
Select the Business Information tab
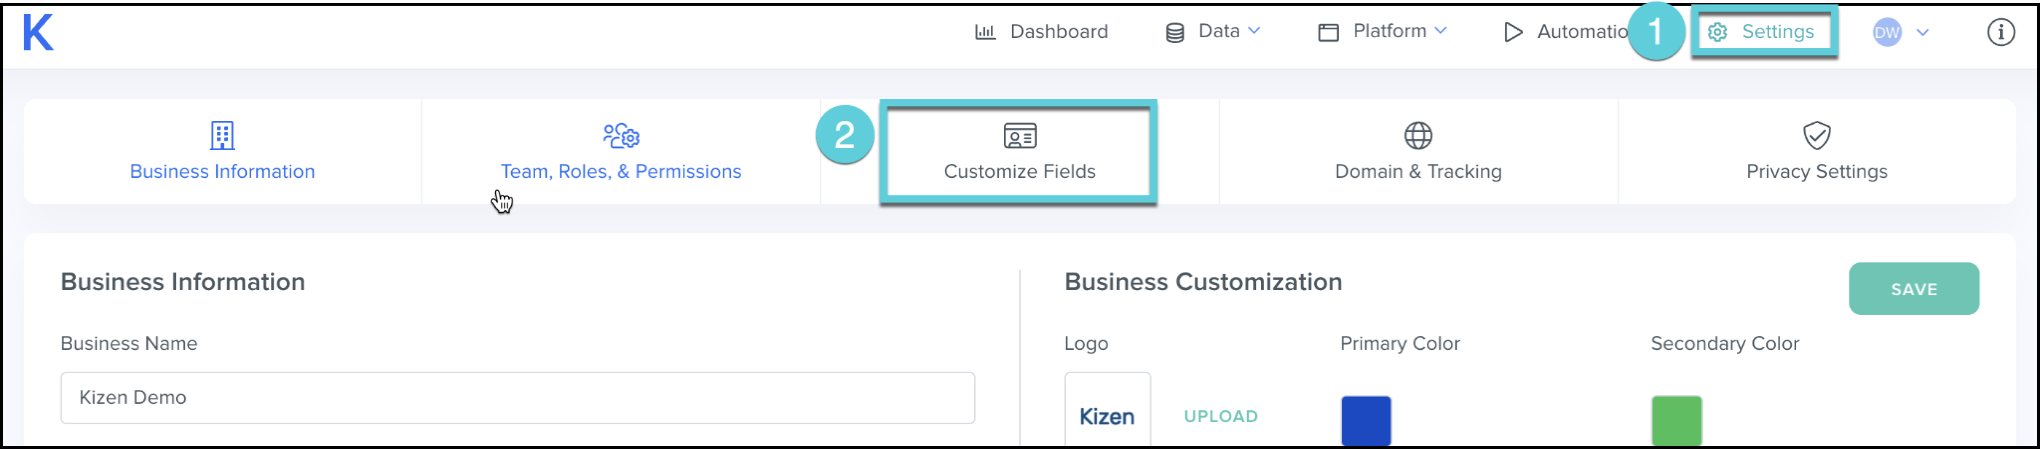point(222,152)
